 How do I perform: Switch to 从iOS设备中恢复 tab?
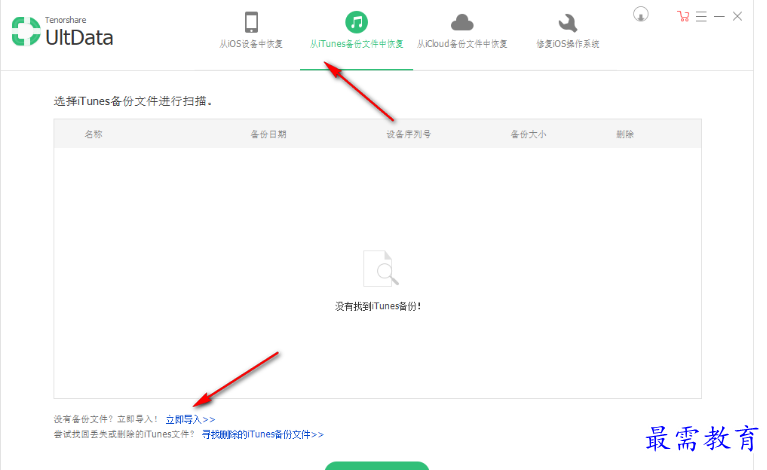point(251,44)
